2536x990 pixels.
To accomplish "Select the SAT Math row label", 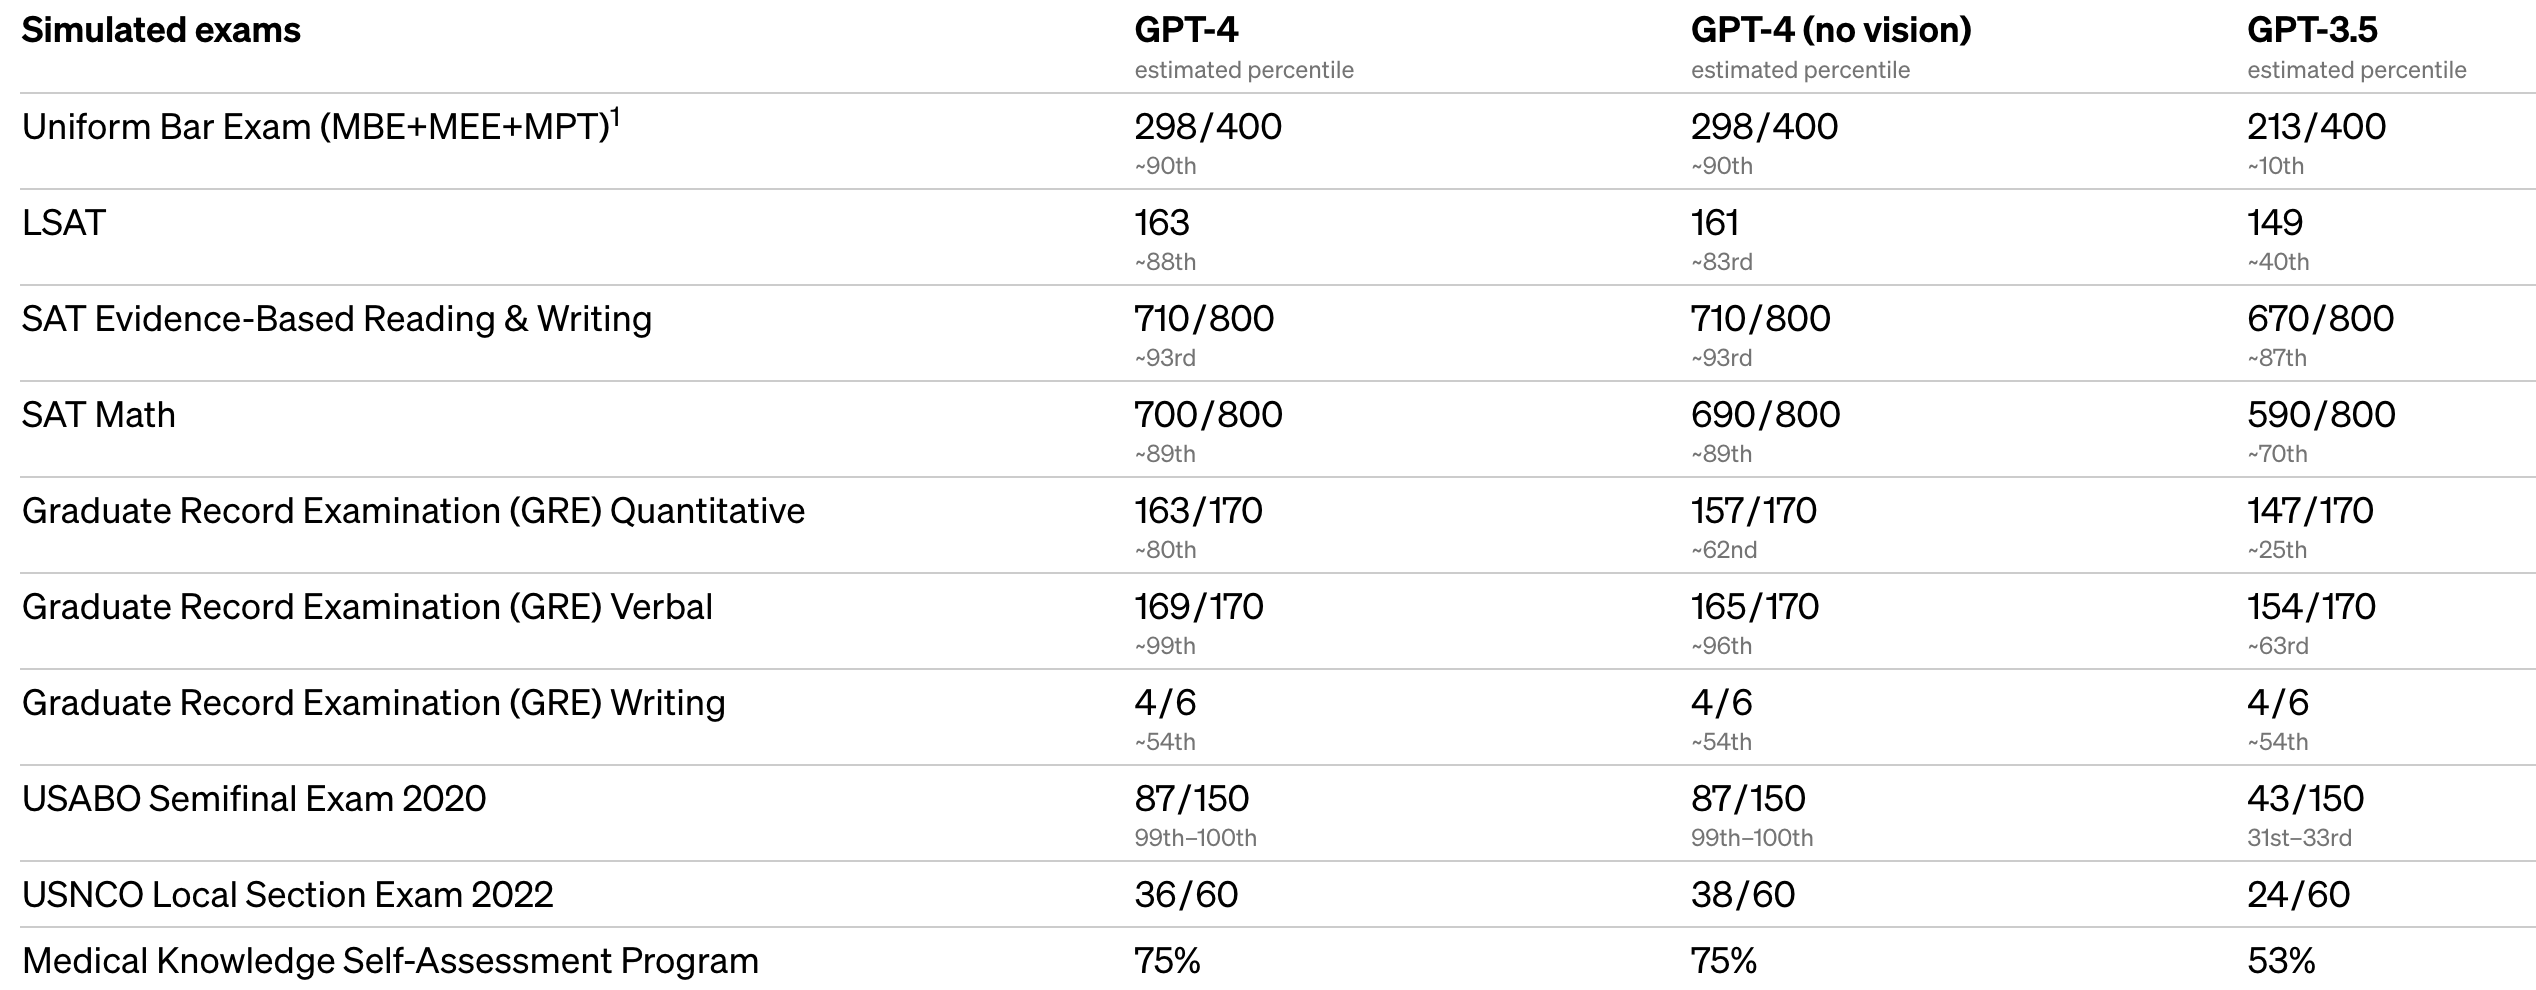I will 99,415.
